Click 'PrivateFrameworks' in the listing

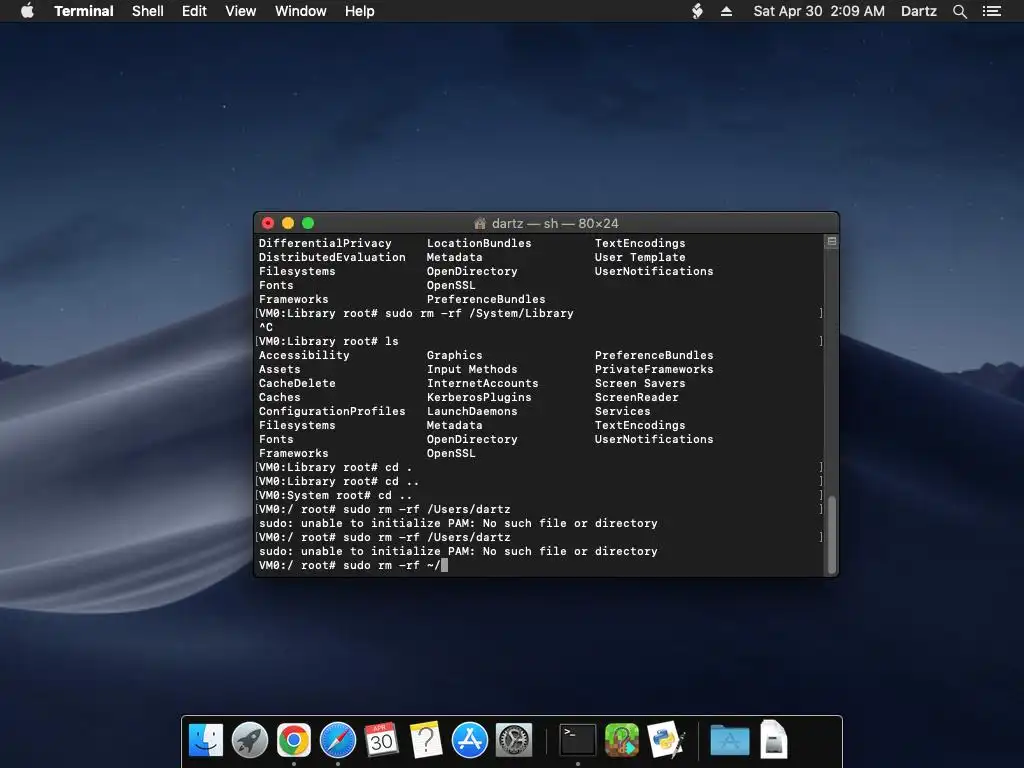pos(654,370)
